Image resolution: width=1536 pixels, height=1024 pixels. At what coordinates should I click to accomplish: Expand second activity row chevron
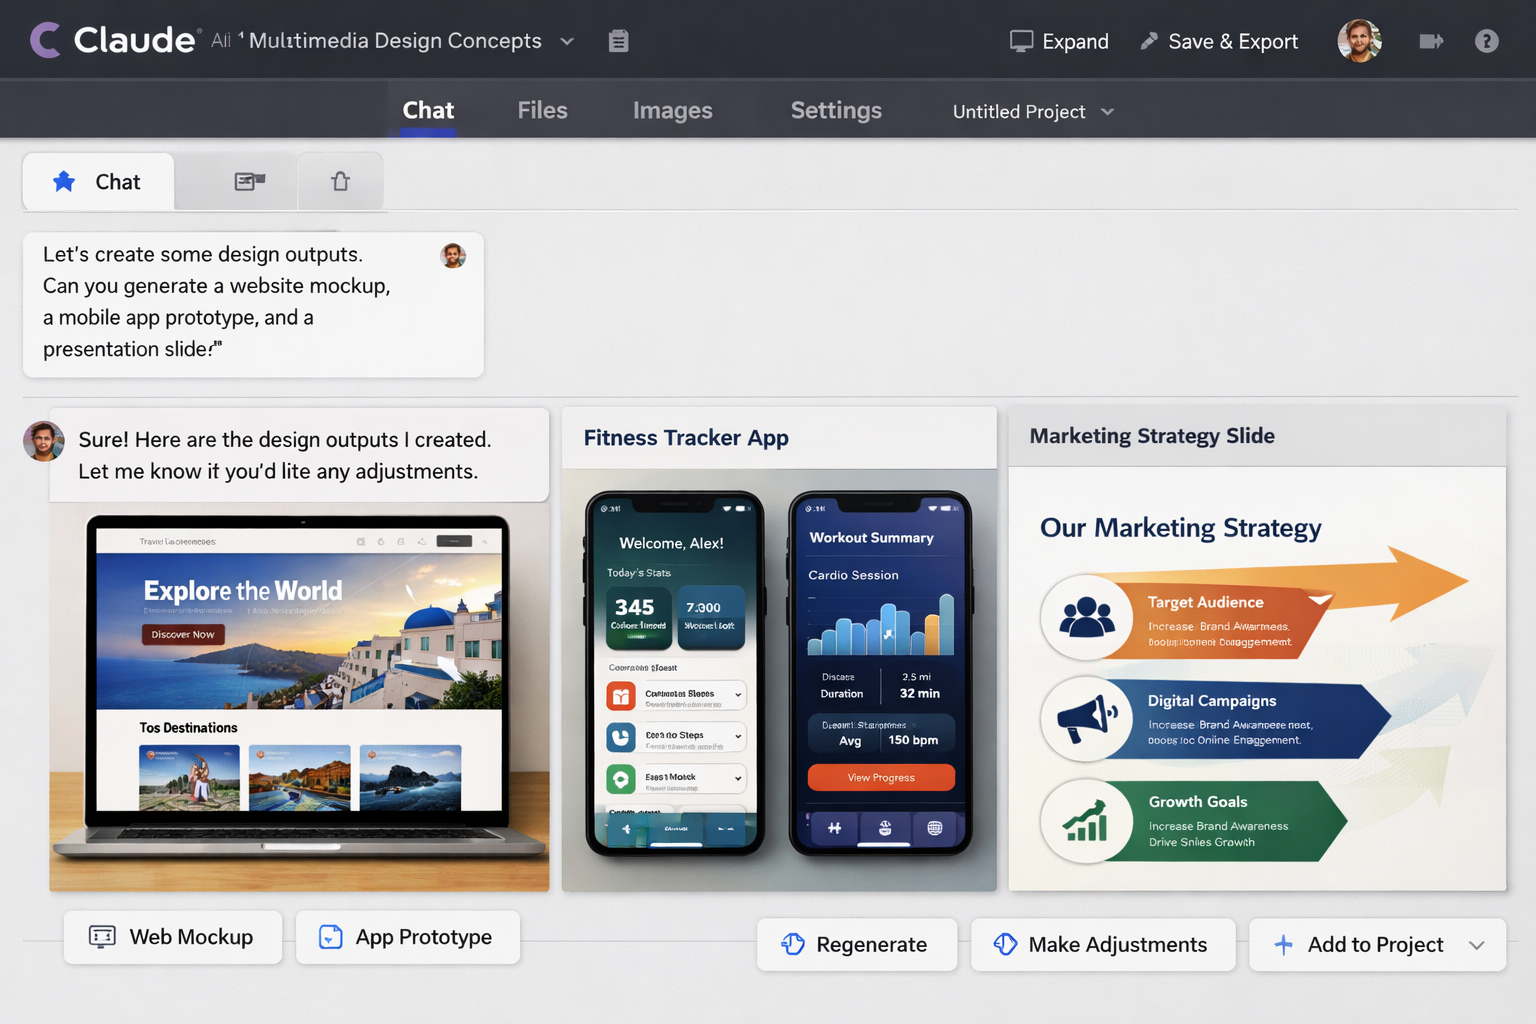click(738, 737)
